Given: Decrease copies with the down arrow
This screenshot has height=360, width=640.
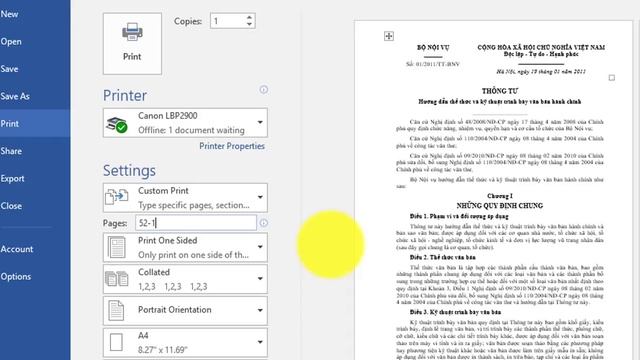Looking at the screenshot, I should 249,24.
